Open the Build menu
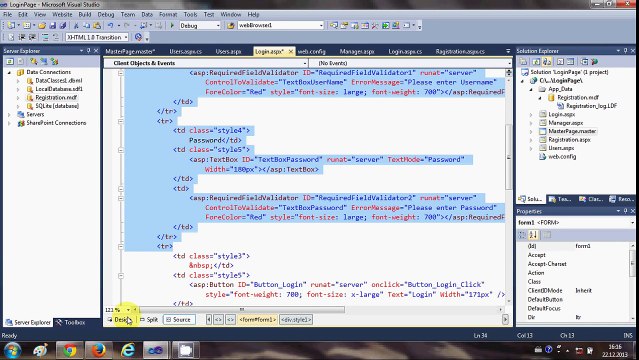 click(x=85, y=14)
